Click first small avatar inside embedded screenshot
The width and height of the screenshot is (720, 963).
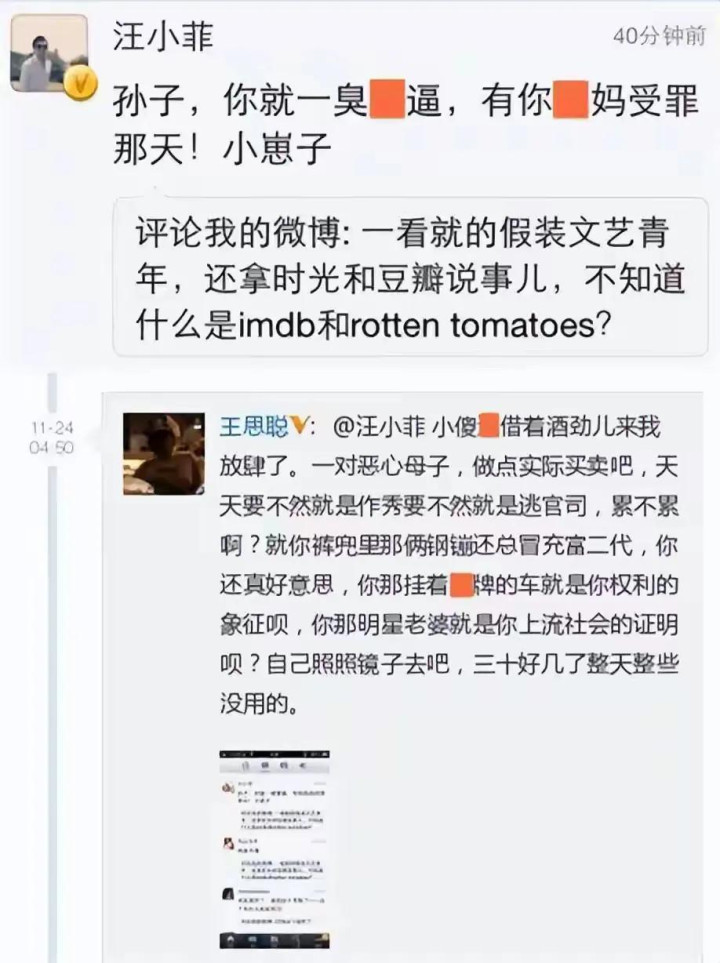(x=228, y=787)
